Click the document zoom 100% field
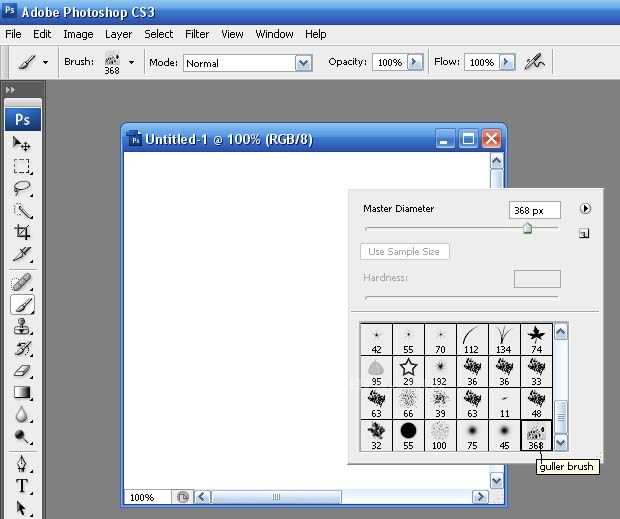 pyautogui.click(x=147, y=497)
